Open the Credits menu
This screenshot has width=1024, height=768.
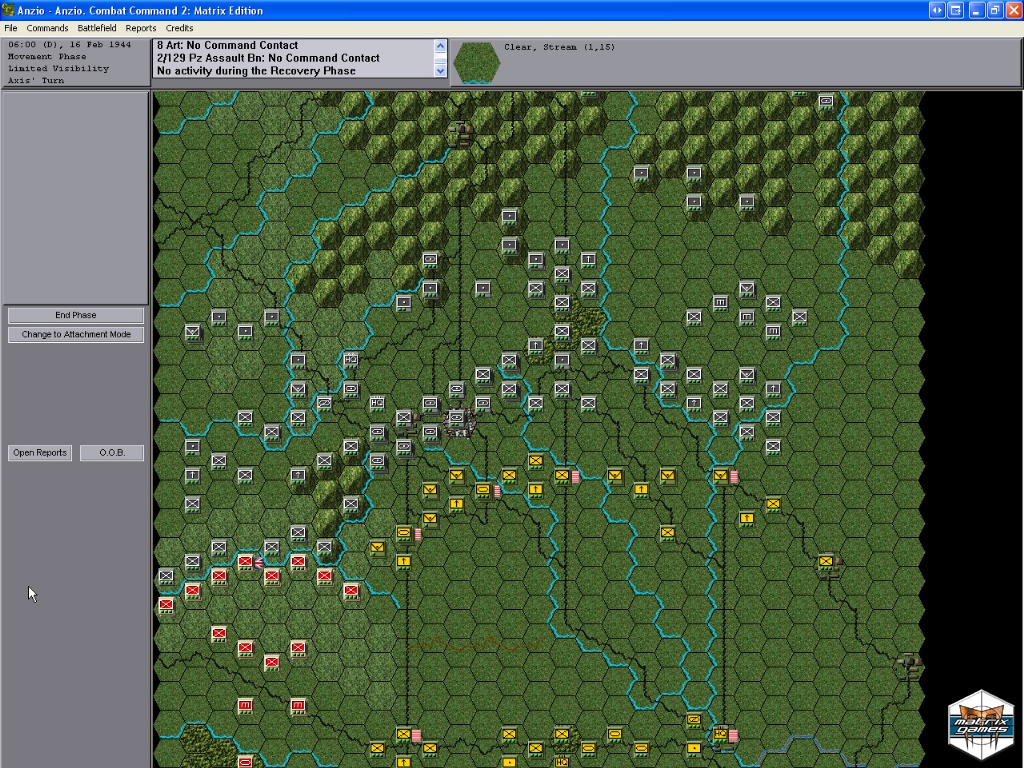179,28
